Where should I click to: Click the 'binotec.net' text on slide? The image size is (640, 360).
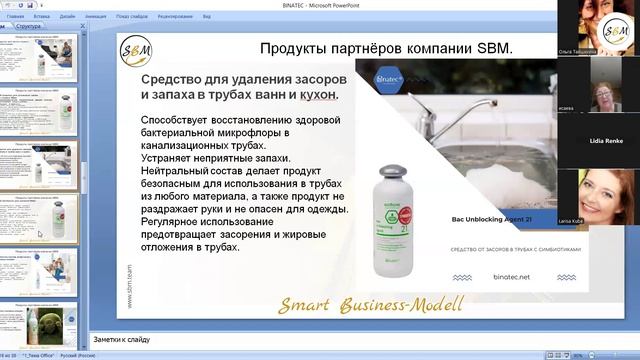(511, 277)
